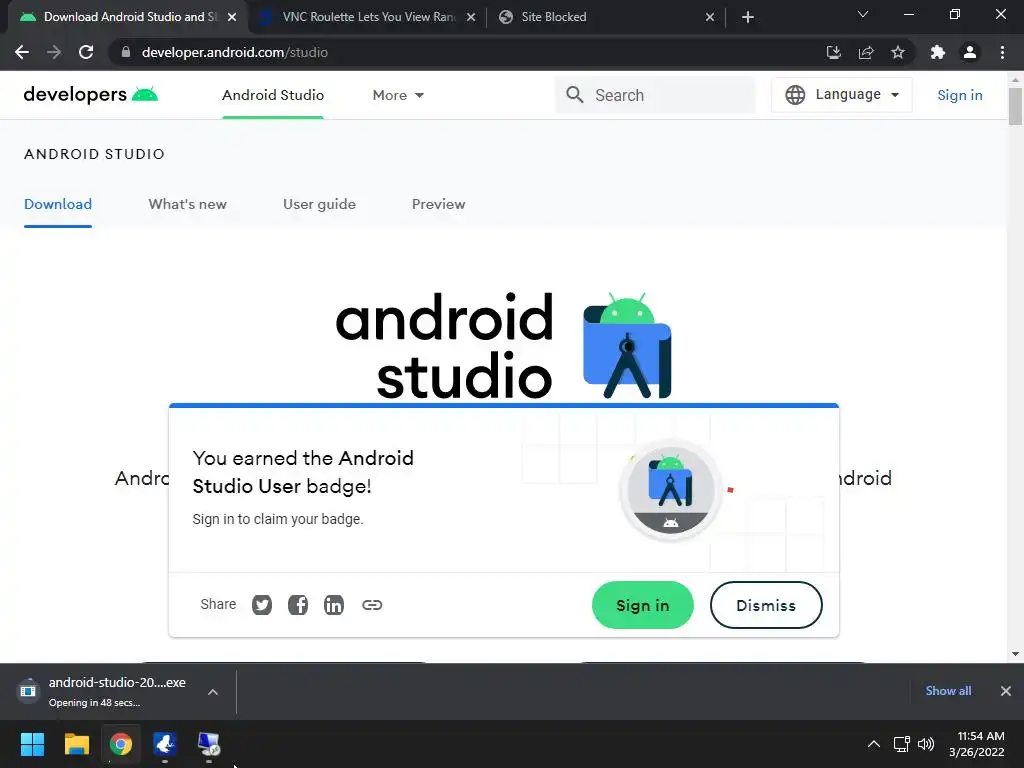Image resolution: width=1024 pixels, height=768 pixels.
Task: Open the What's new tab
Action: (187, 204)
